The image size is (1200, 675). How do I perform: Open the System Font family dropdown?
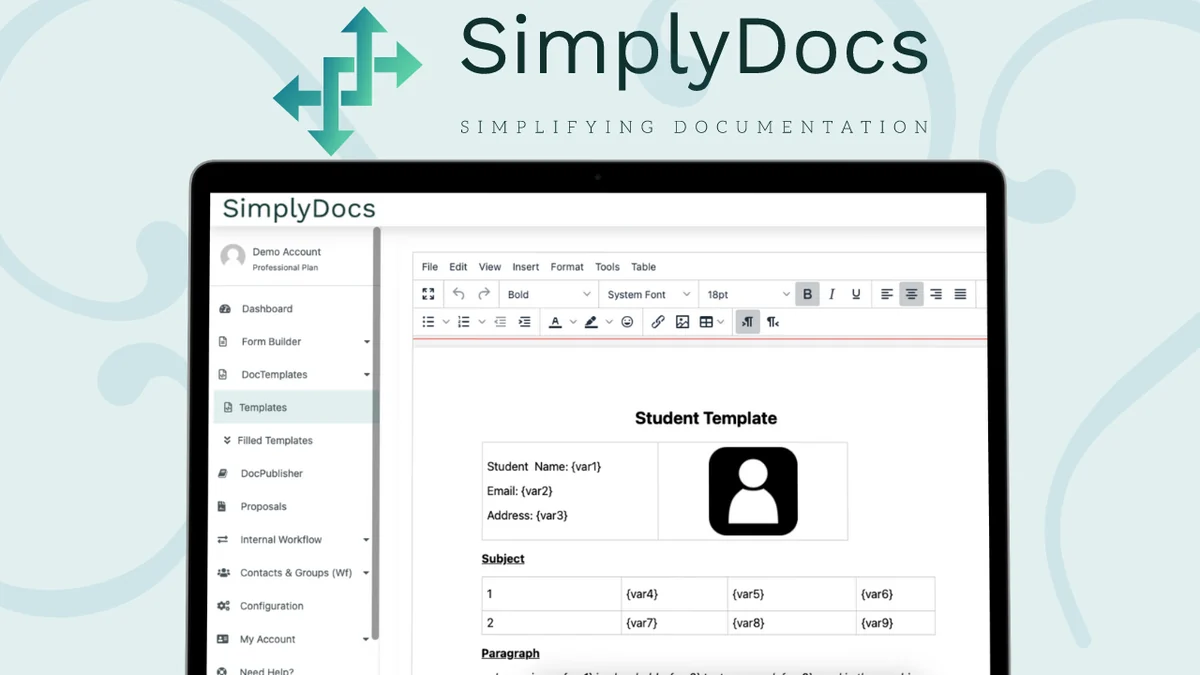click(648, 295)
